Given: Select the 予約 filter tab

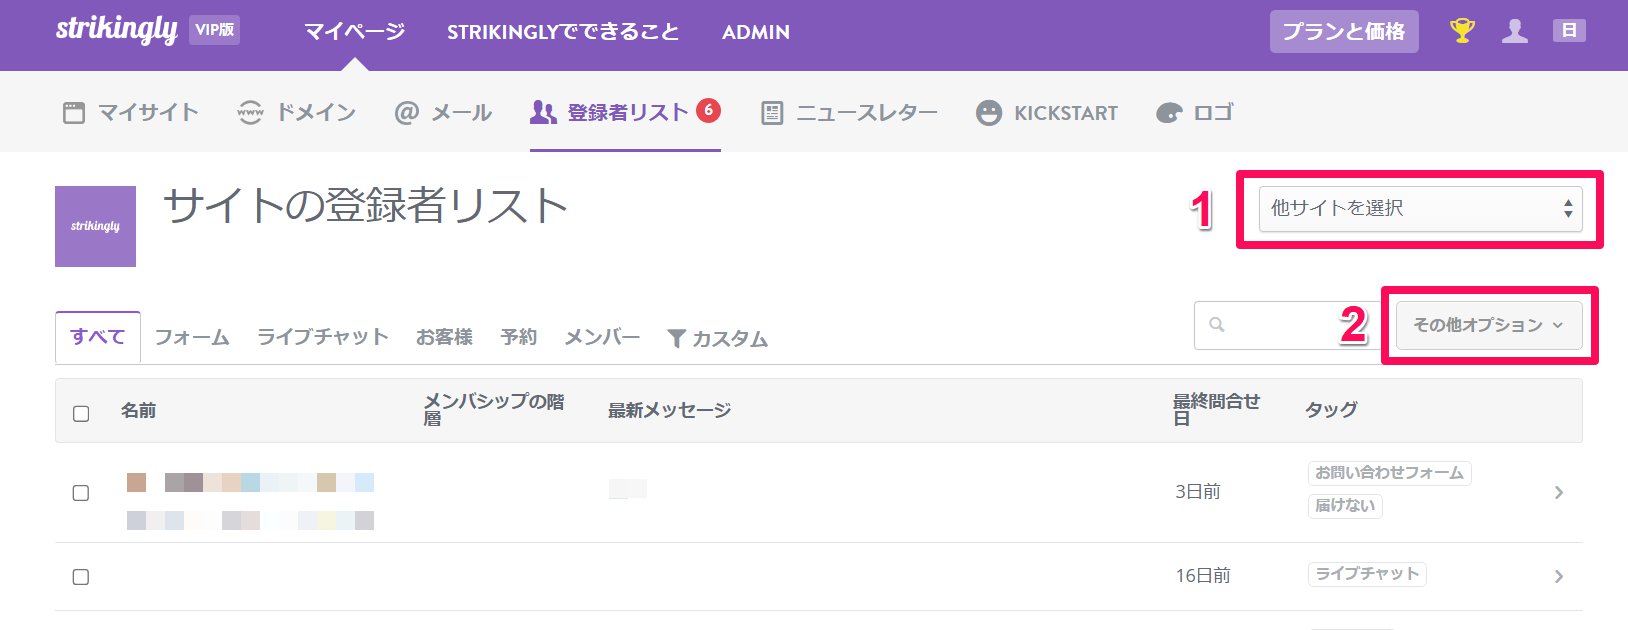Looking at the screenshot, I should tap(519, 338).
